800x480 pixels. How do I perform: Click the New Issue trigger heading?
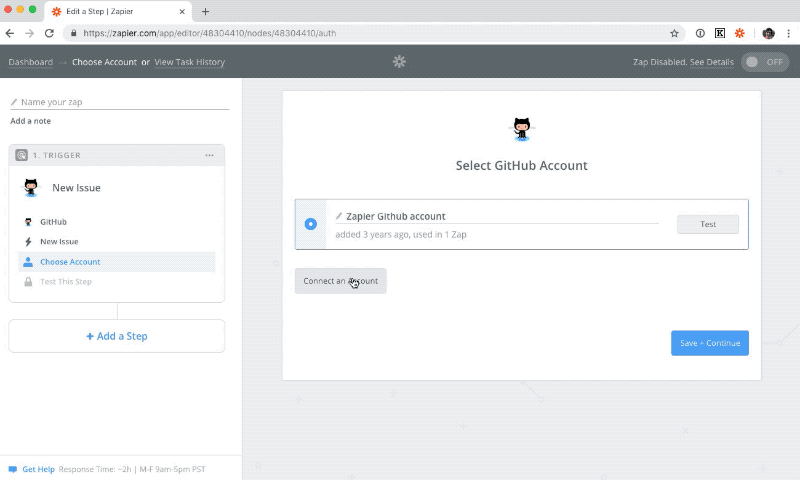77,188
